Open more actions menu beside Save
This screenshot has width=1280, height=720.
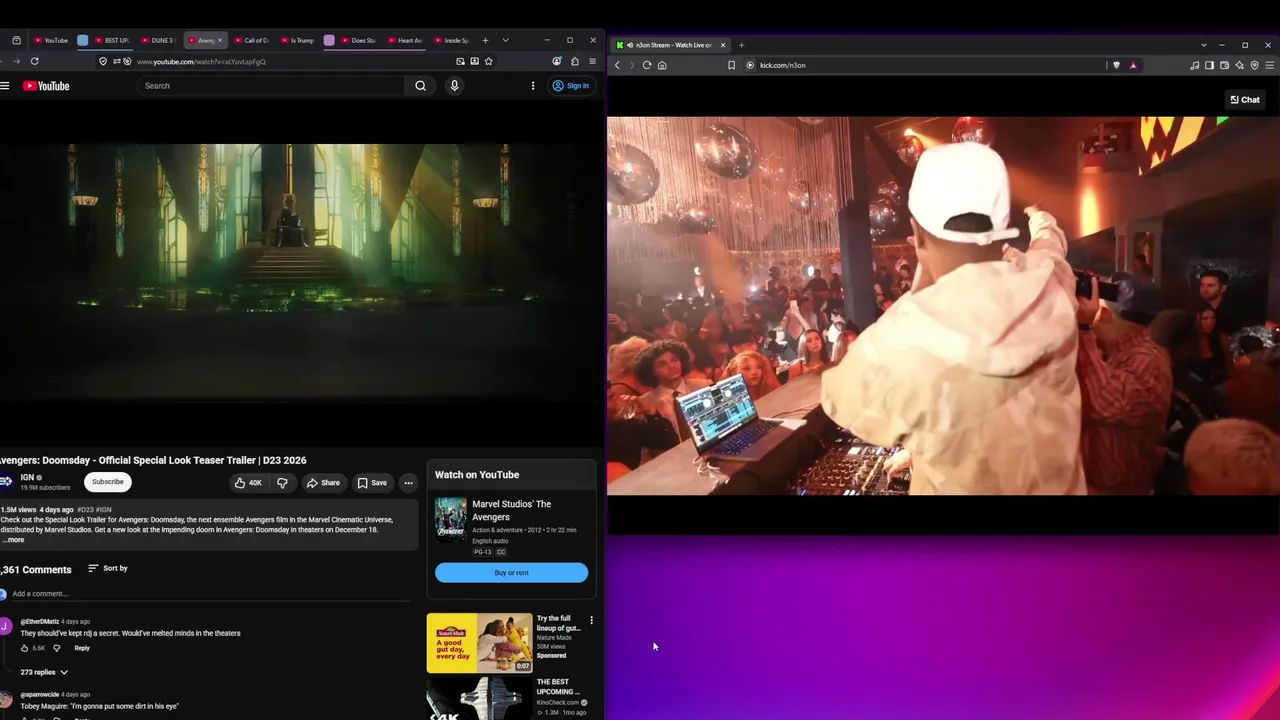point(408,483)
